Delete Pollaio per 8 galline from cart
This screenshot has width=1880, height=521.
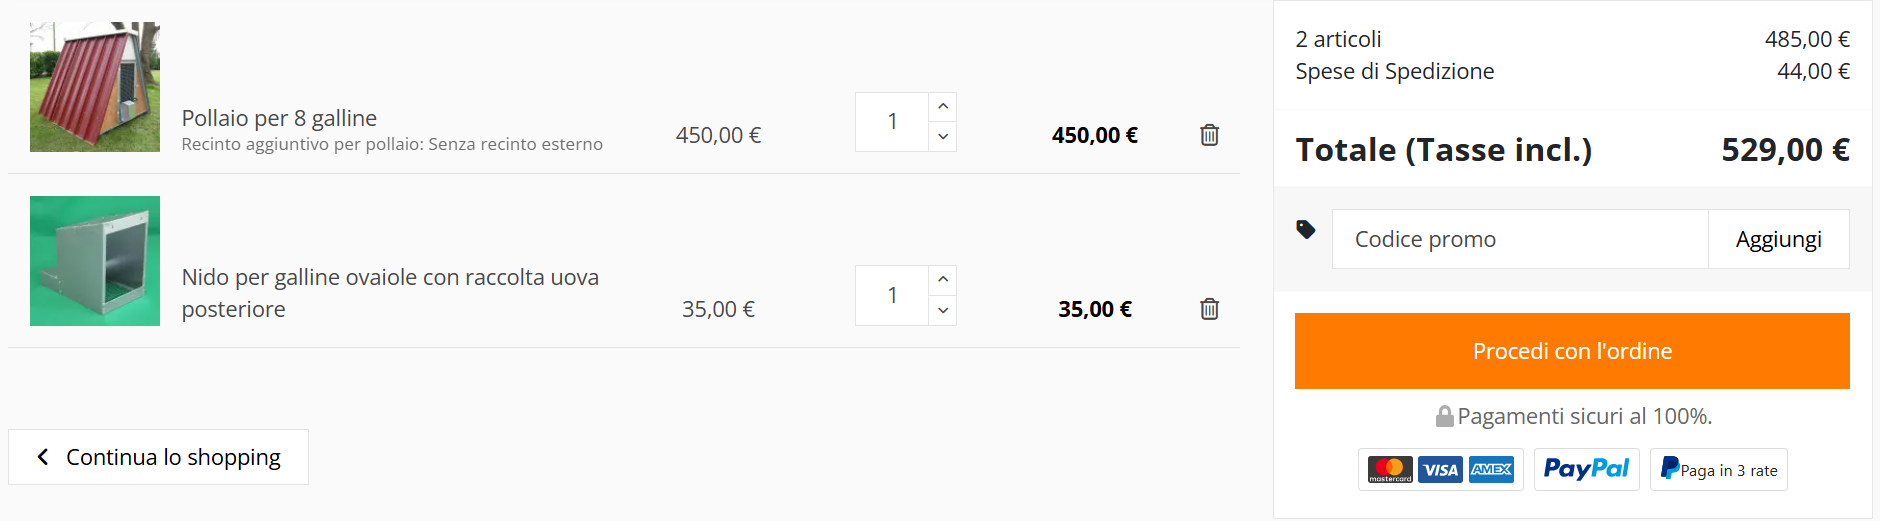(1209, 135)
